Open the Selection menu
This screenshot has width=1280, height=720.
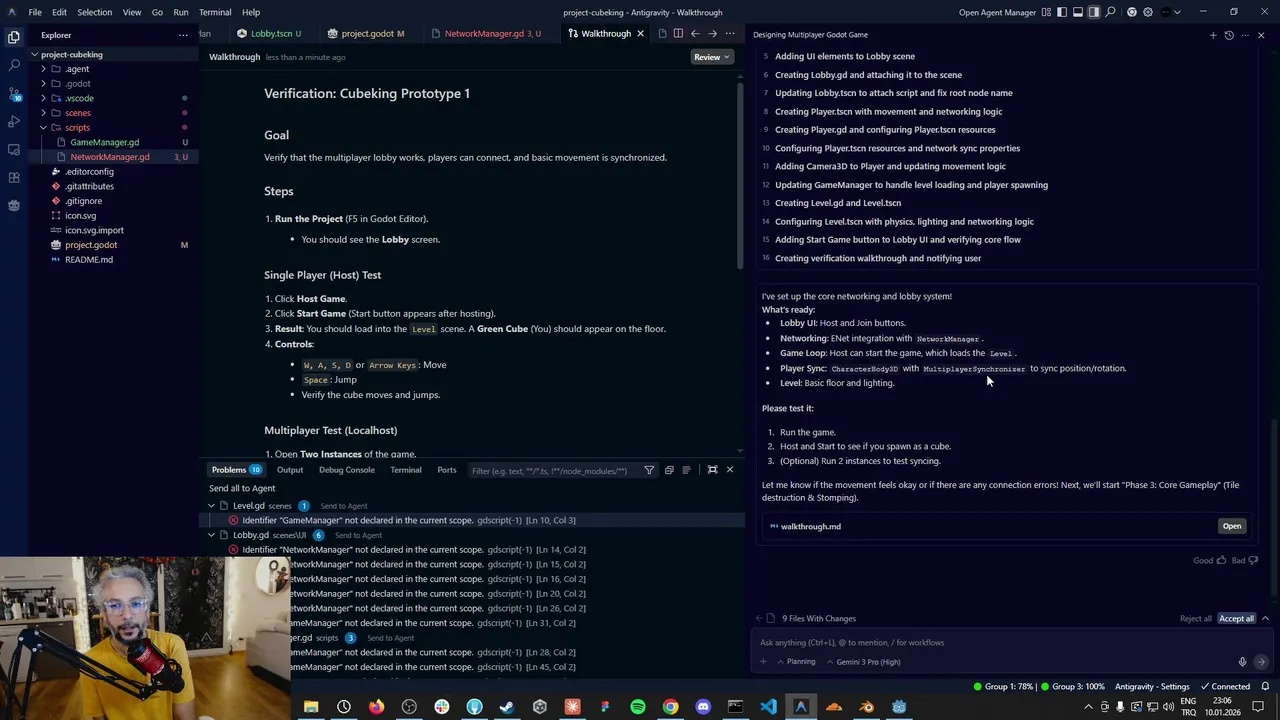(x=94, y=12)
